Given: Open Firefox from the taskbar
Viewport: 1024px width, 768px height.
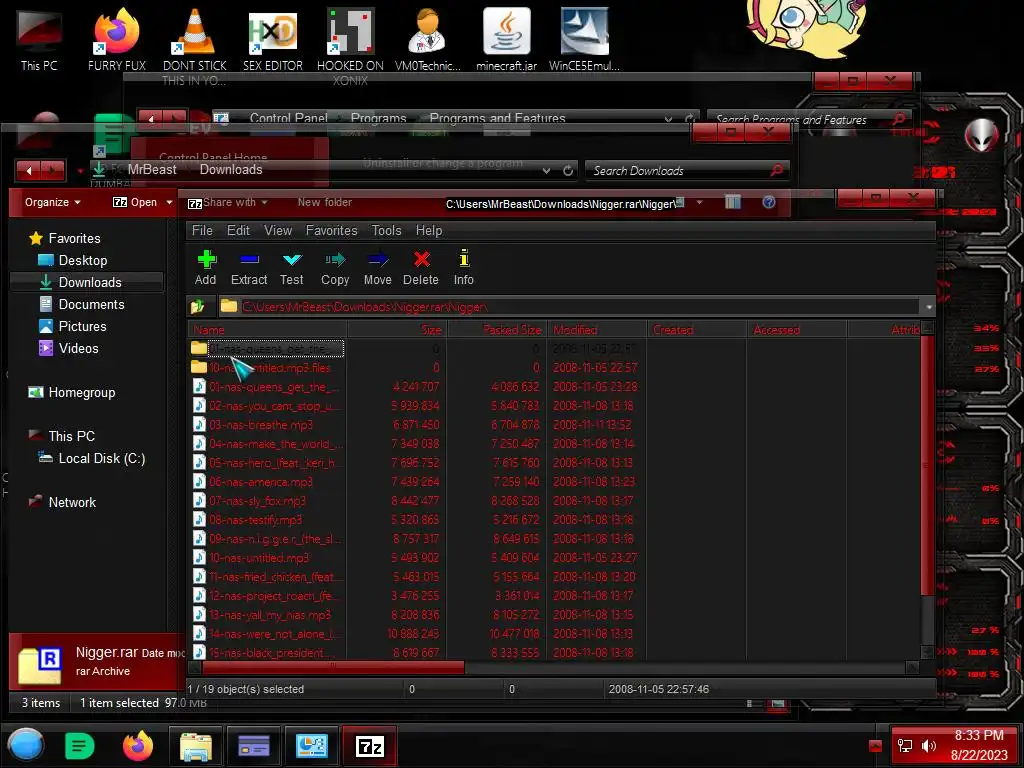Looking at the screenshot, I should (x=138, y=746).
